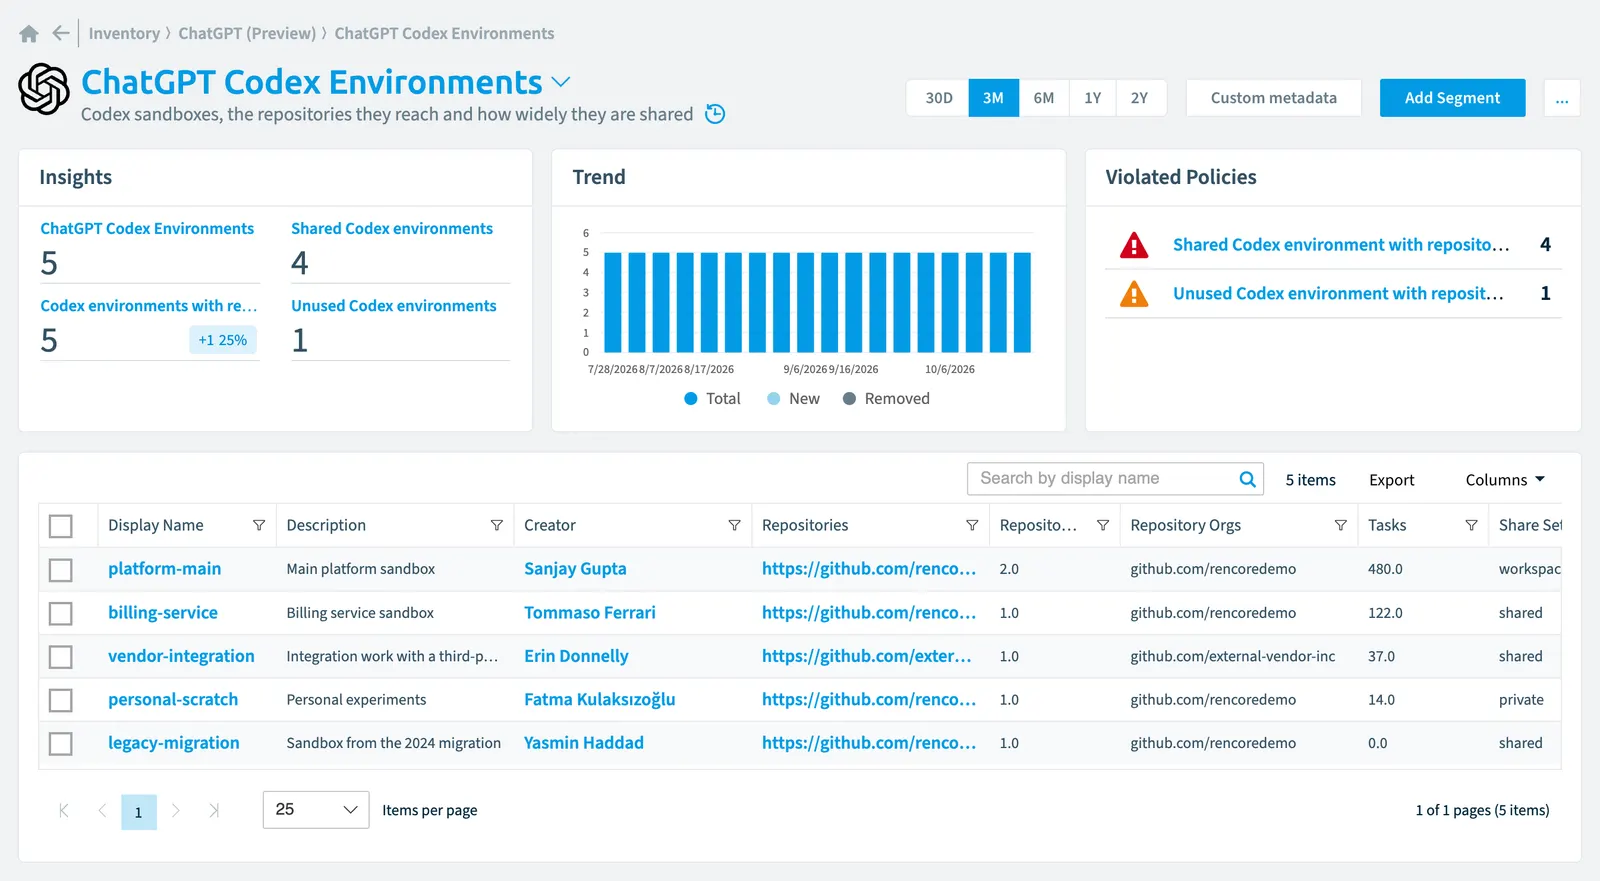Click the orange warning triangle icon
The height and width of the screenshot is (881, 1600).
pos(1134,294)
